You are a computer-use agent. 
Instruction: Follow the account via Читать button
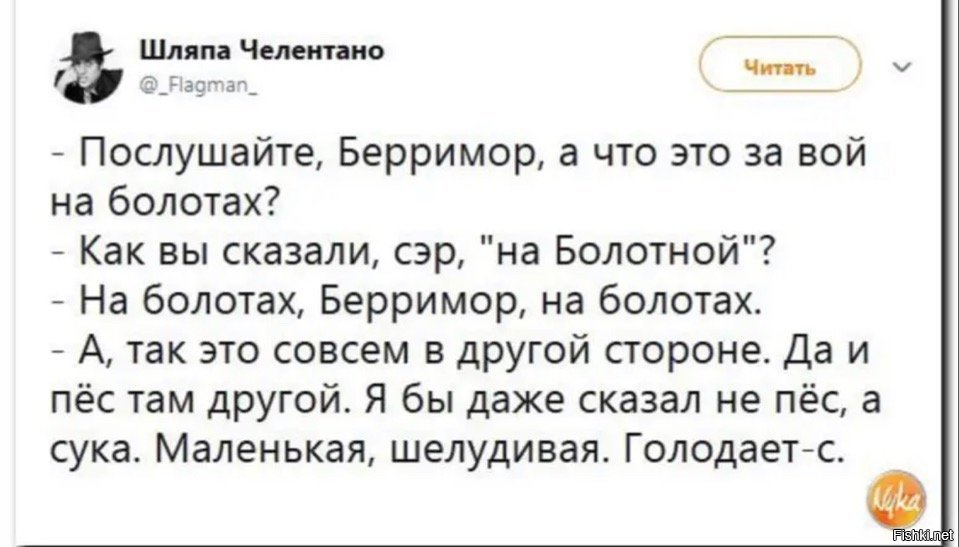tap(780, 67)
